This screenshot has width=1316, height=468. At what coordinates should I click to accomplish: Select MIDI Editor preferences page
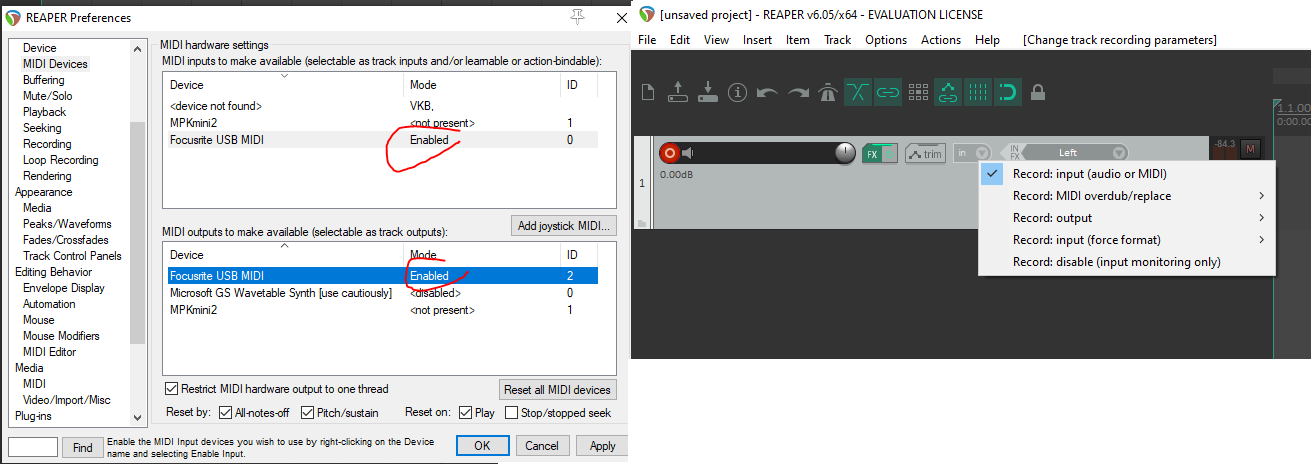tap(50, 352)
